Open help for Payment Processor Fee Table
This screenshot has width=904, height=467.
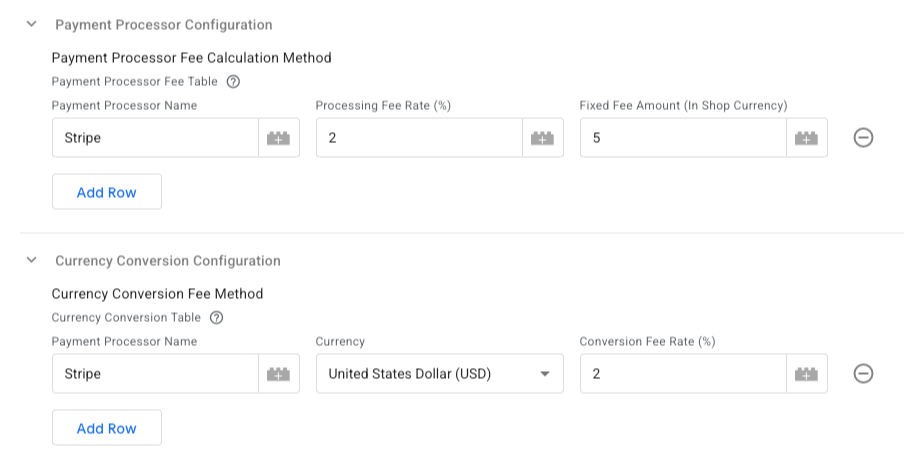(x=233, y=82)
